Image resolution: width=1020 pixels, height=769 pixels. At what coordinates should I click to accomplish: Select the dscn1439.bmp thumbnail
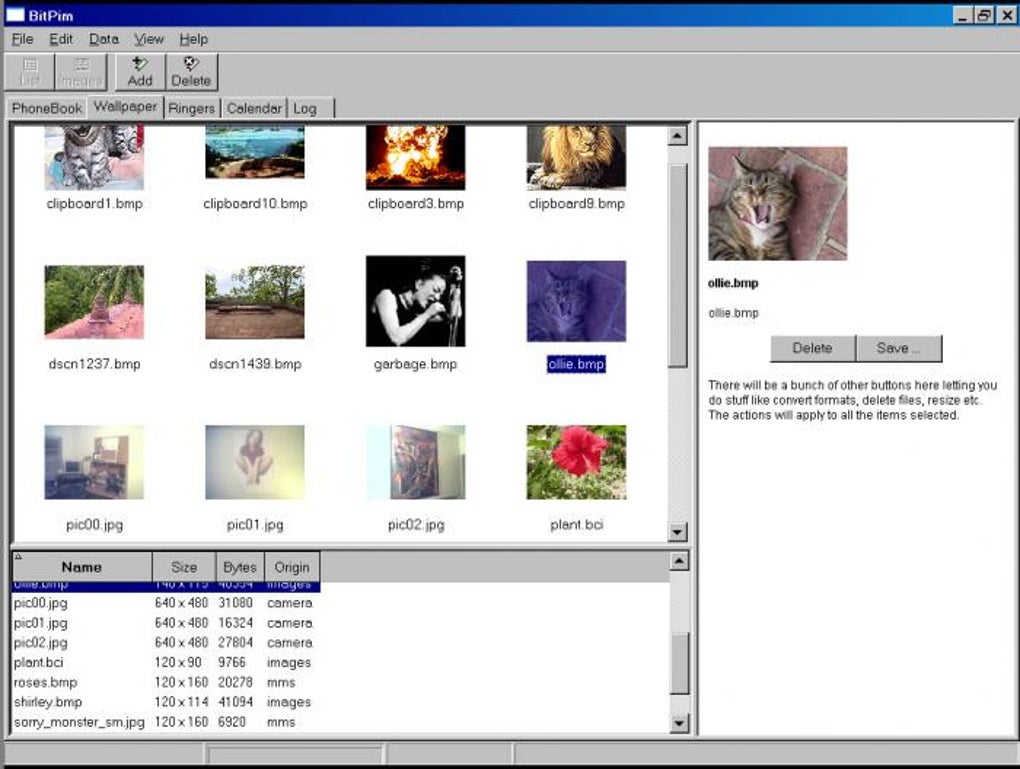[255, 302]
